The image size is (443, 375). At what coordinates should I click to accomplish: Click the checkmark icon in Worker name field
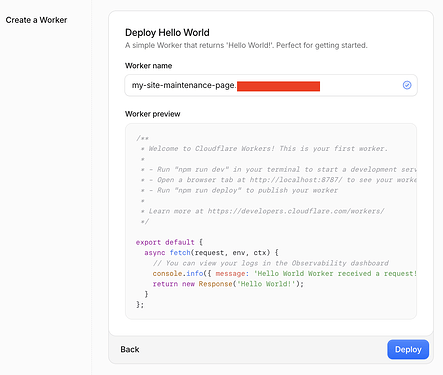[407, 85]
